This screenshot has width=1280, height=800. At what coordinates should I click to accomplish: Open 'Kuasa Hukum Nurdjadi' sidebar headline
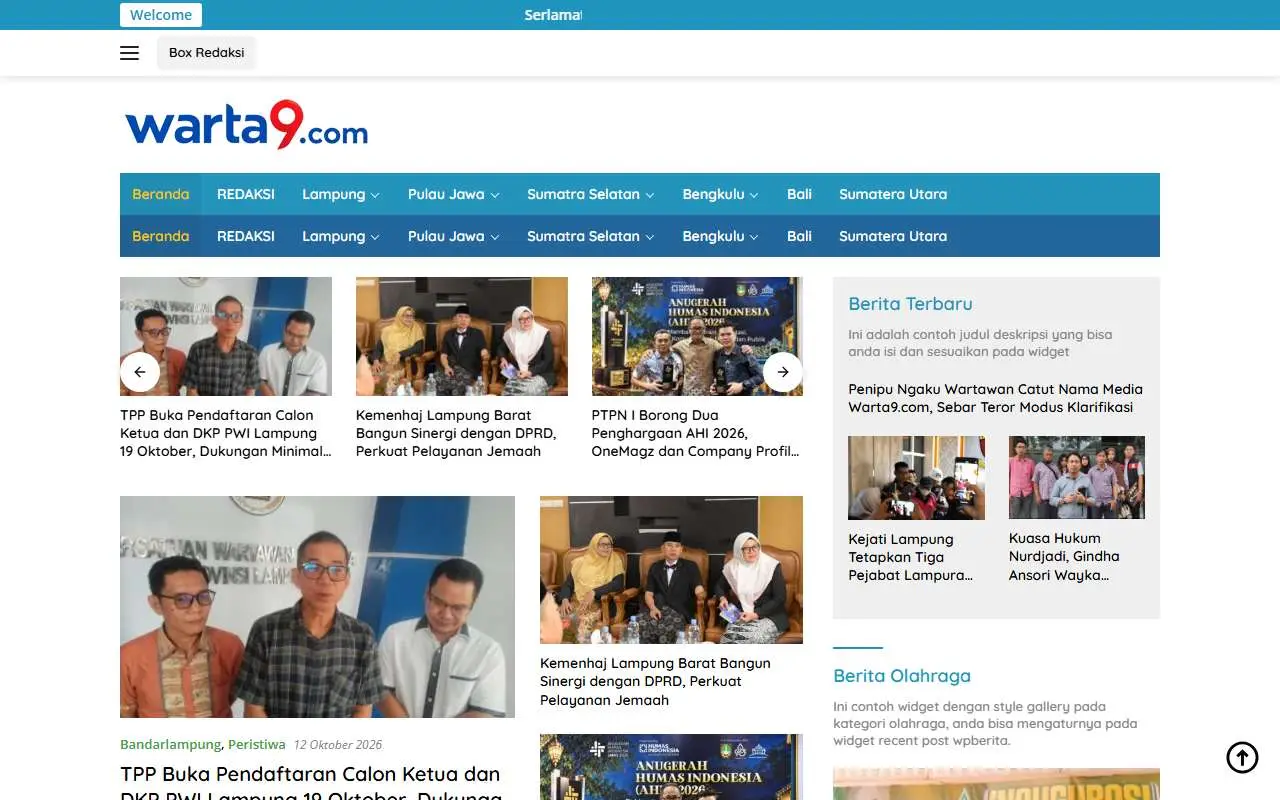1064,557
